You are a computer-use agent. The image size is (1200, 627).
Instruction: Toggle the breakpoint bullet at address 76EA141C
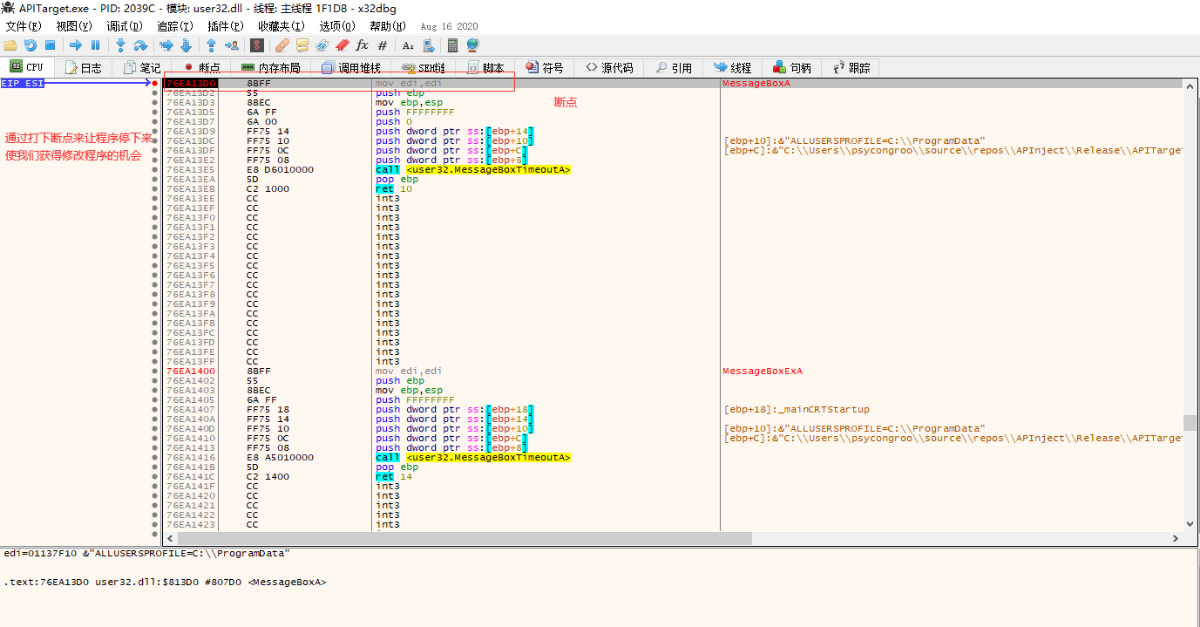tap(154, 477)
